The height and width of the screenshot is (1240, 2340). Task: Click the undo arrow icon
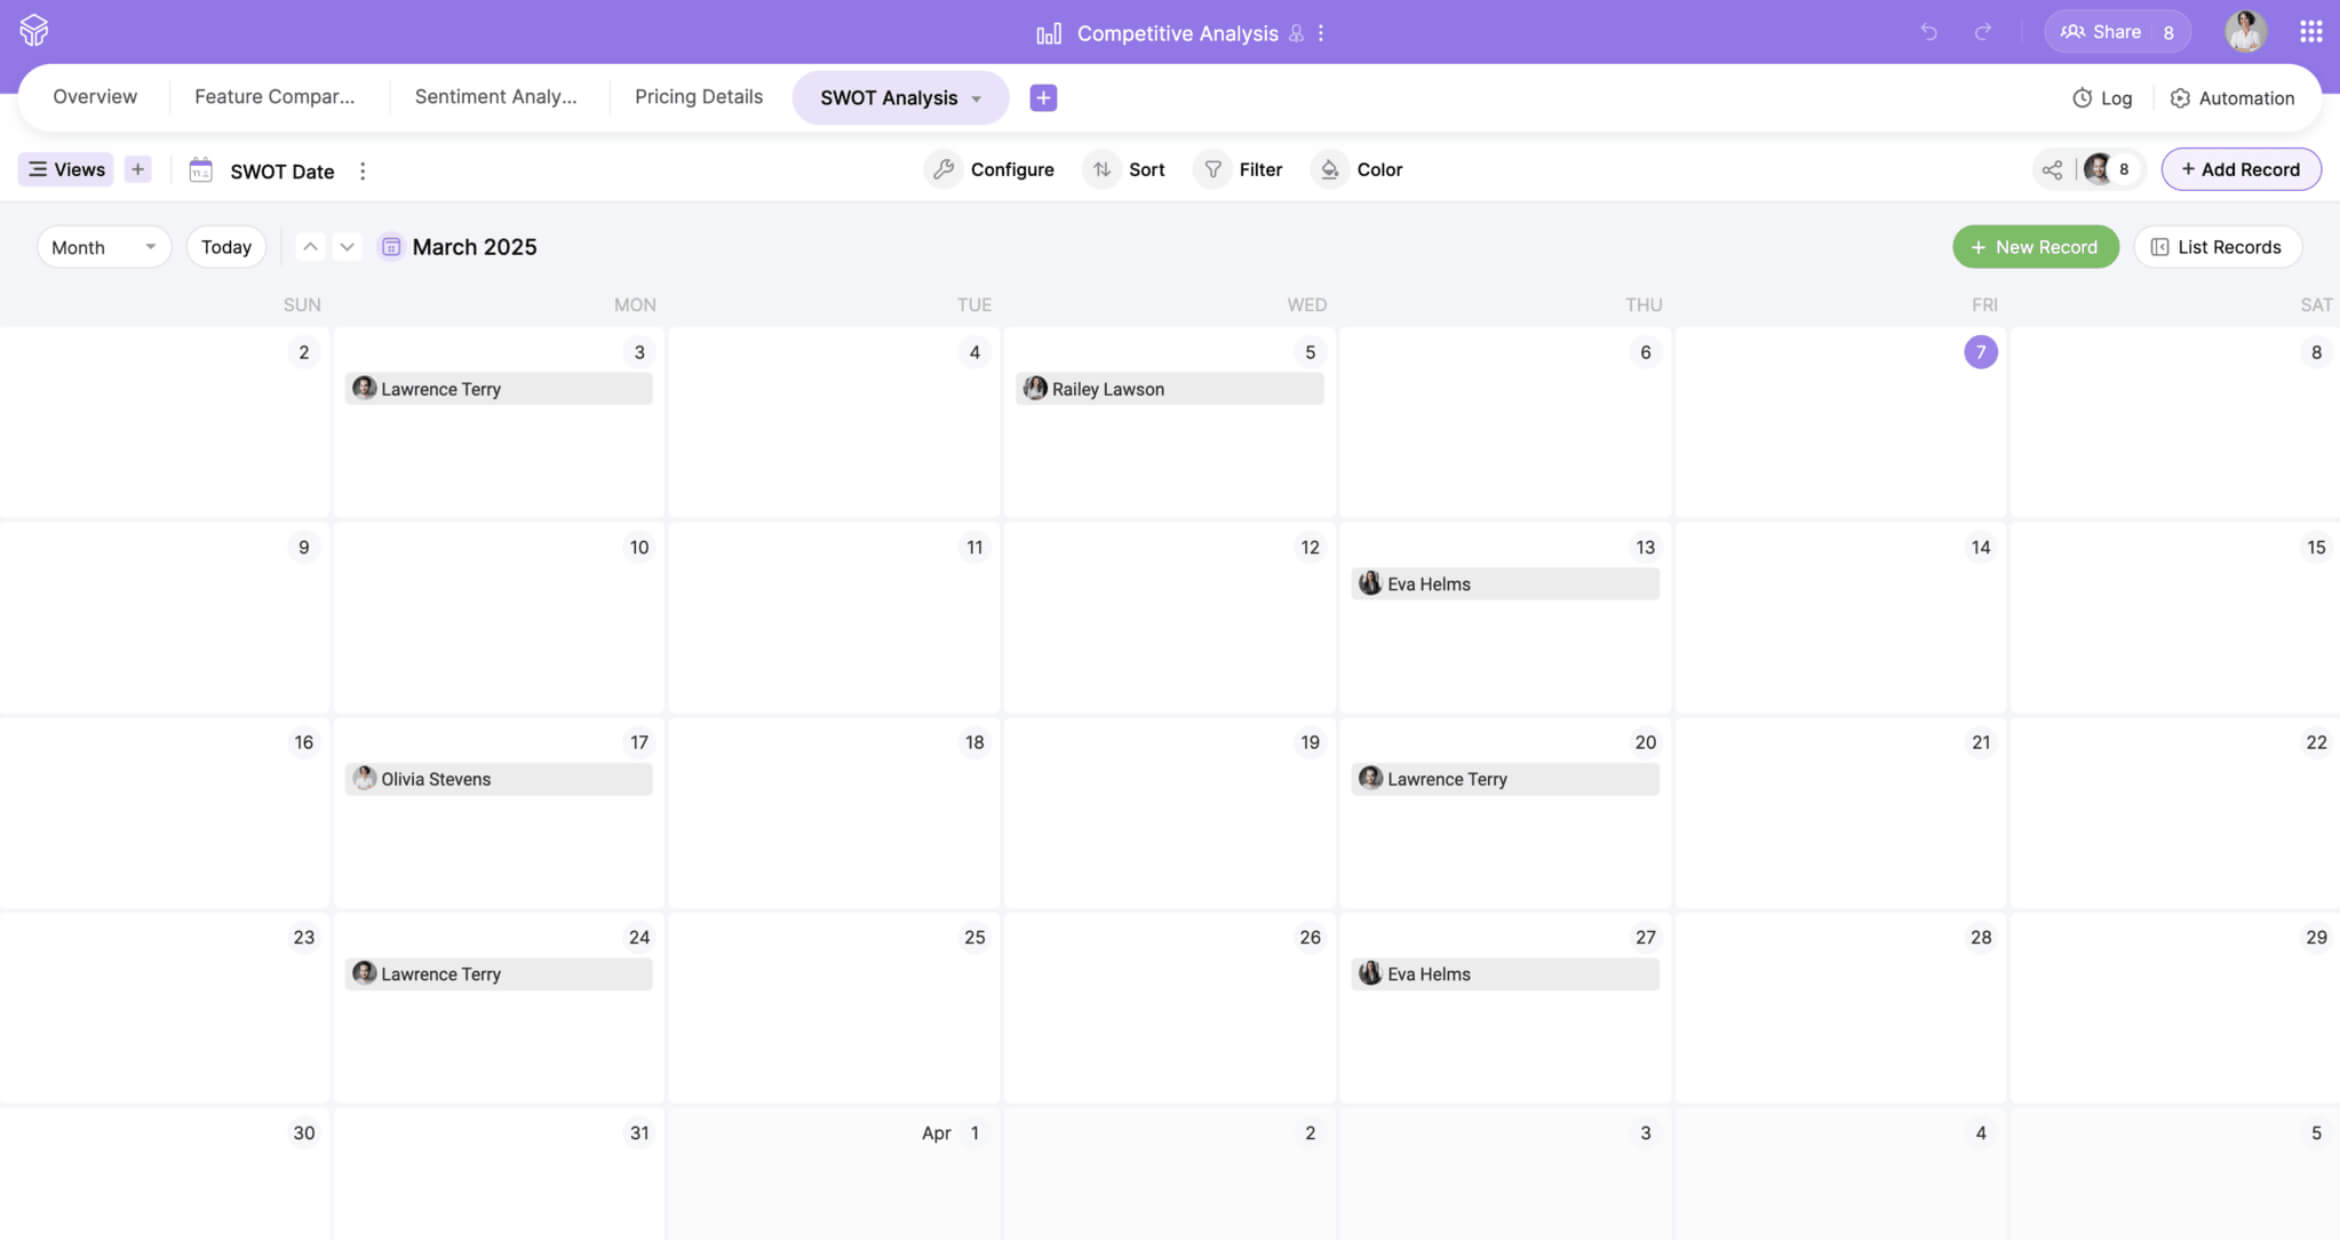click(1929, 32)
